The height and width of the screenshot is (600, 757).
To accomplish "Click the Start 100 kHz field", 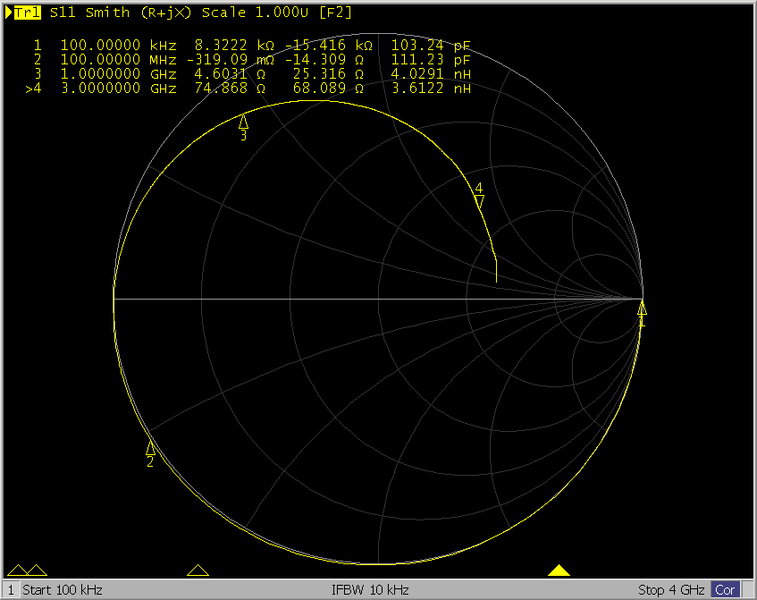I will (x=62, y=590).
